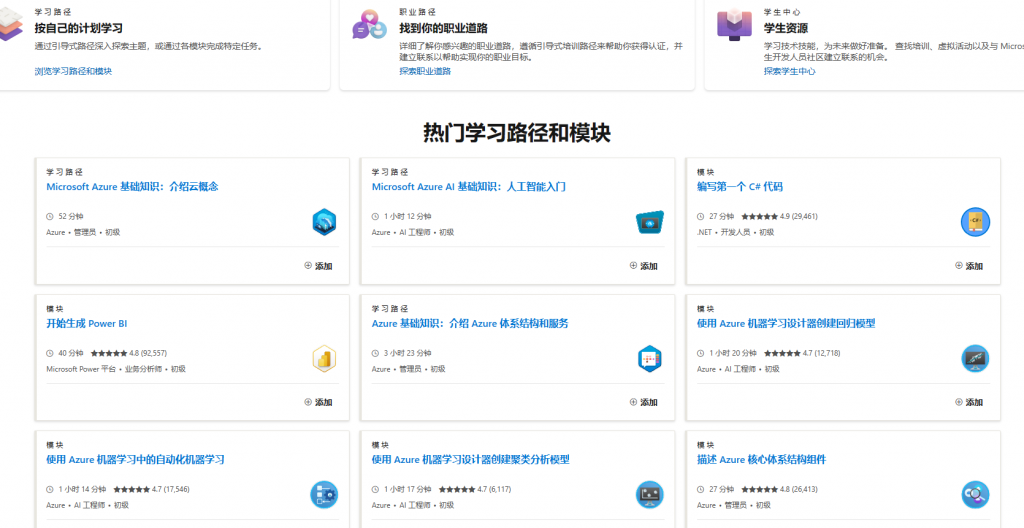Screen dimensions: 1024x528
Task: Click the Azure cloud concepts course badge icon
Action: tap(324, 222)
